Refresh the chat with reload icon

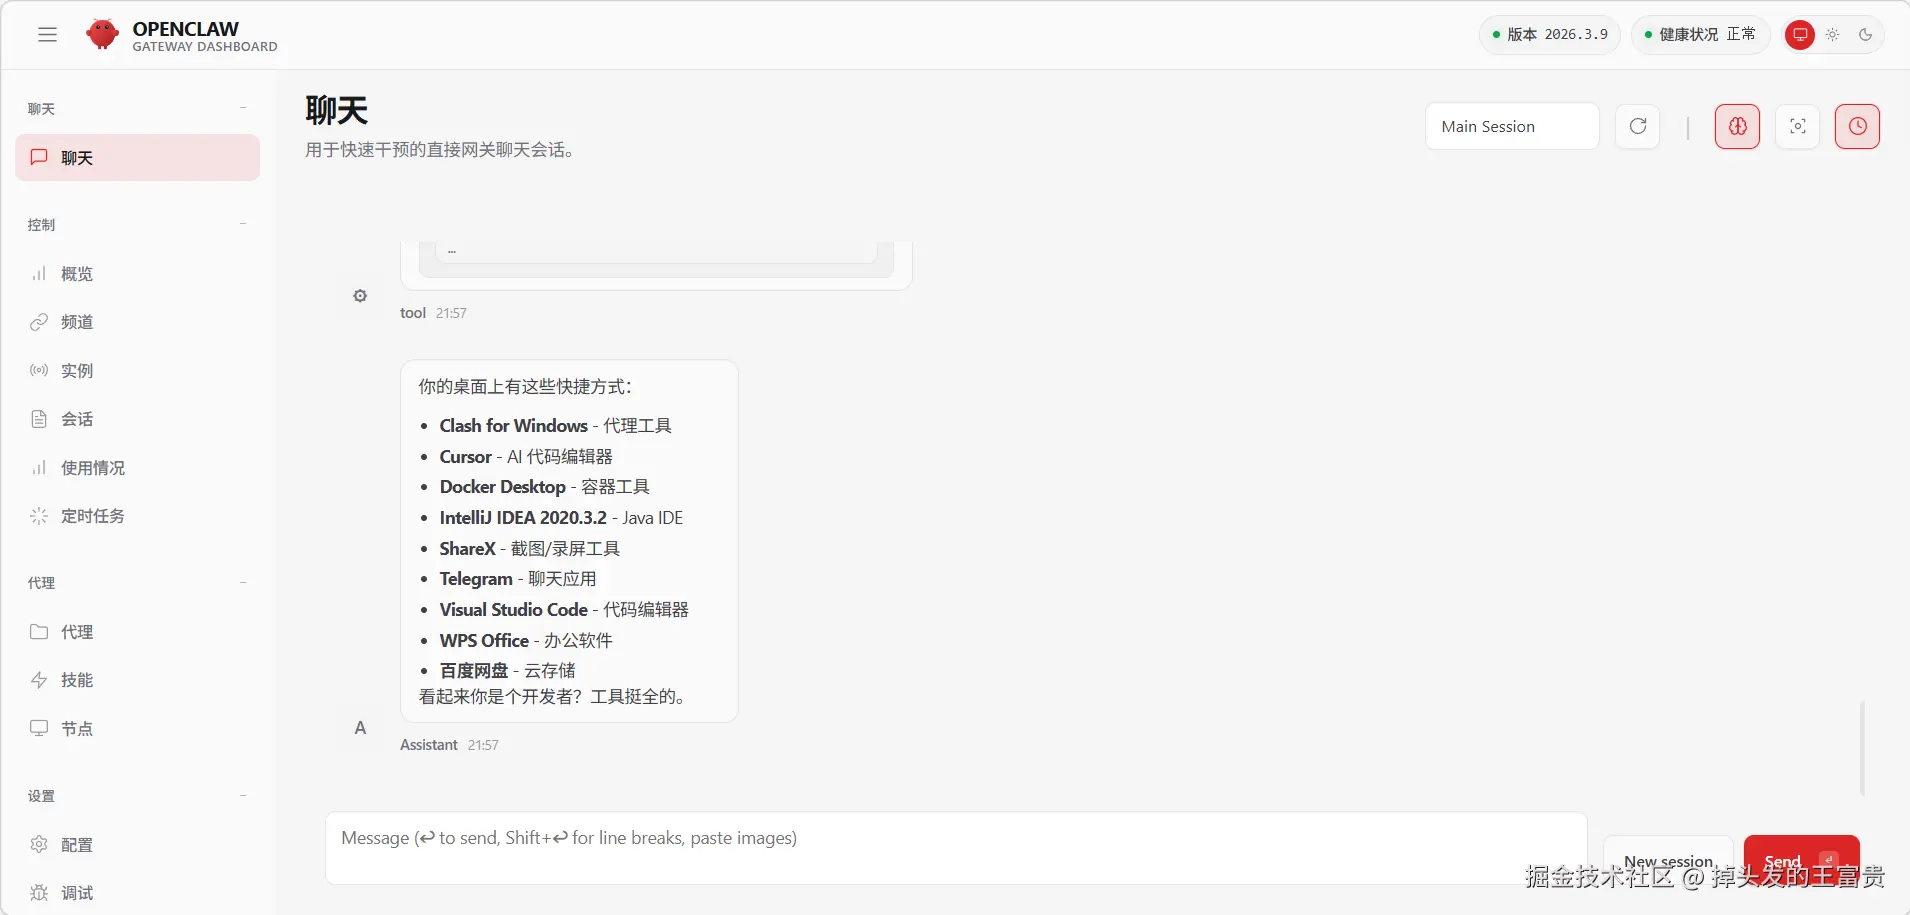(1638, 126)
